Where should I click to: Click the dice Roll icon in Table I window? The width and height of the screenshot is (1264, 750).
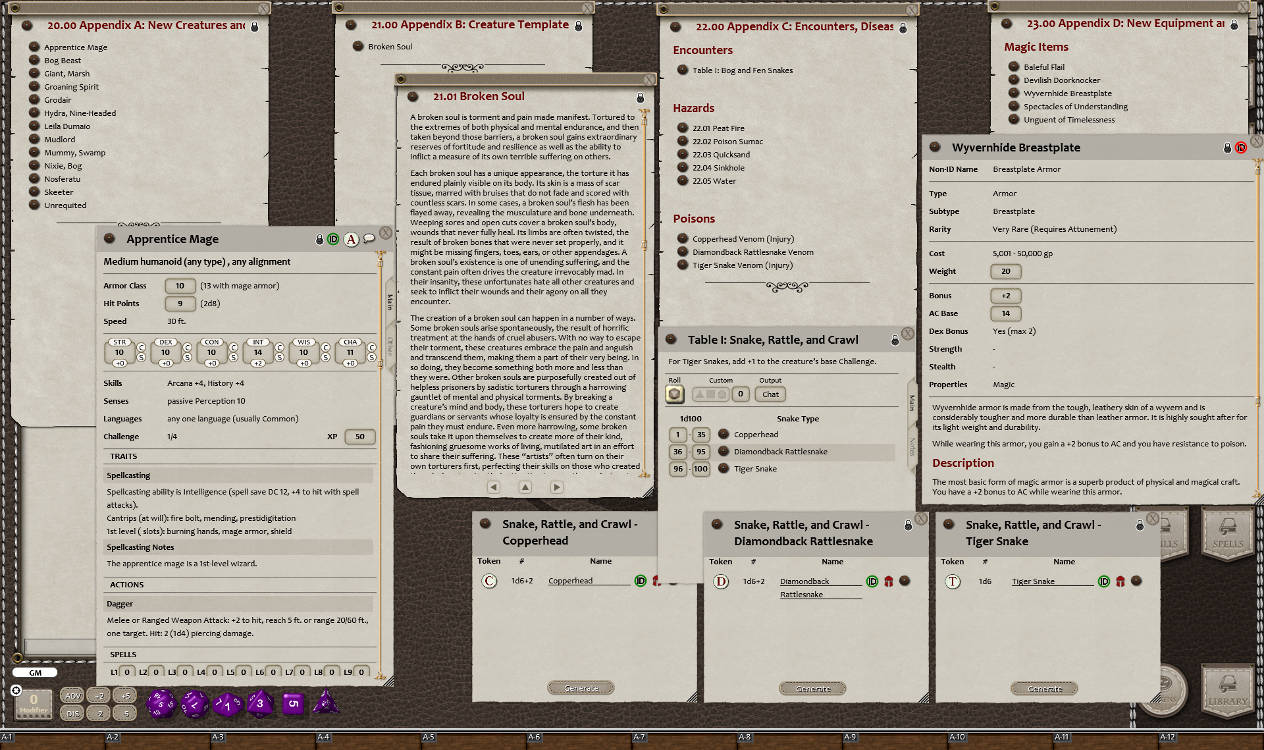pos(674,394)
